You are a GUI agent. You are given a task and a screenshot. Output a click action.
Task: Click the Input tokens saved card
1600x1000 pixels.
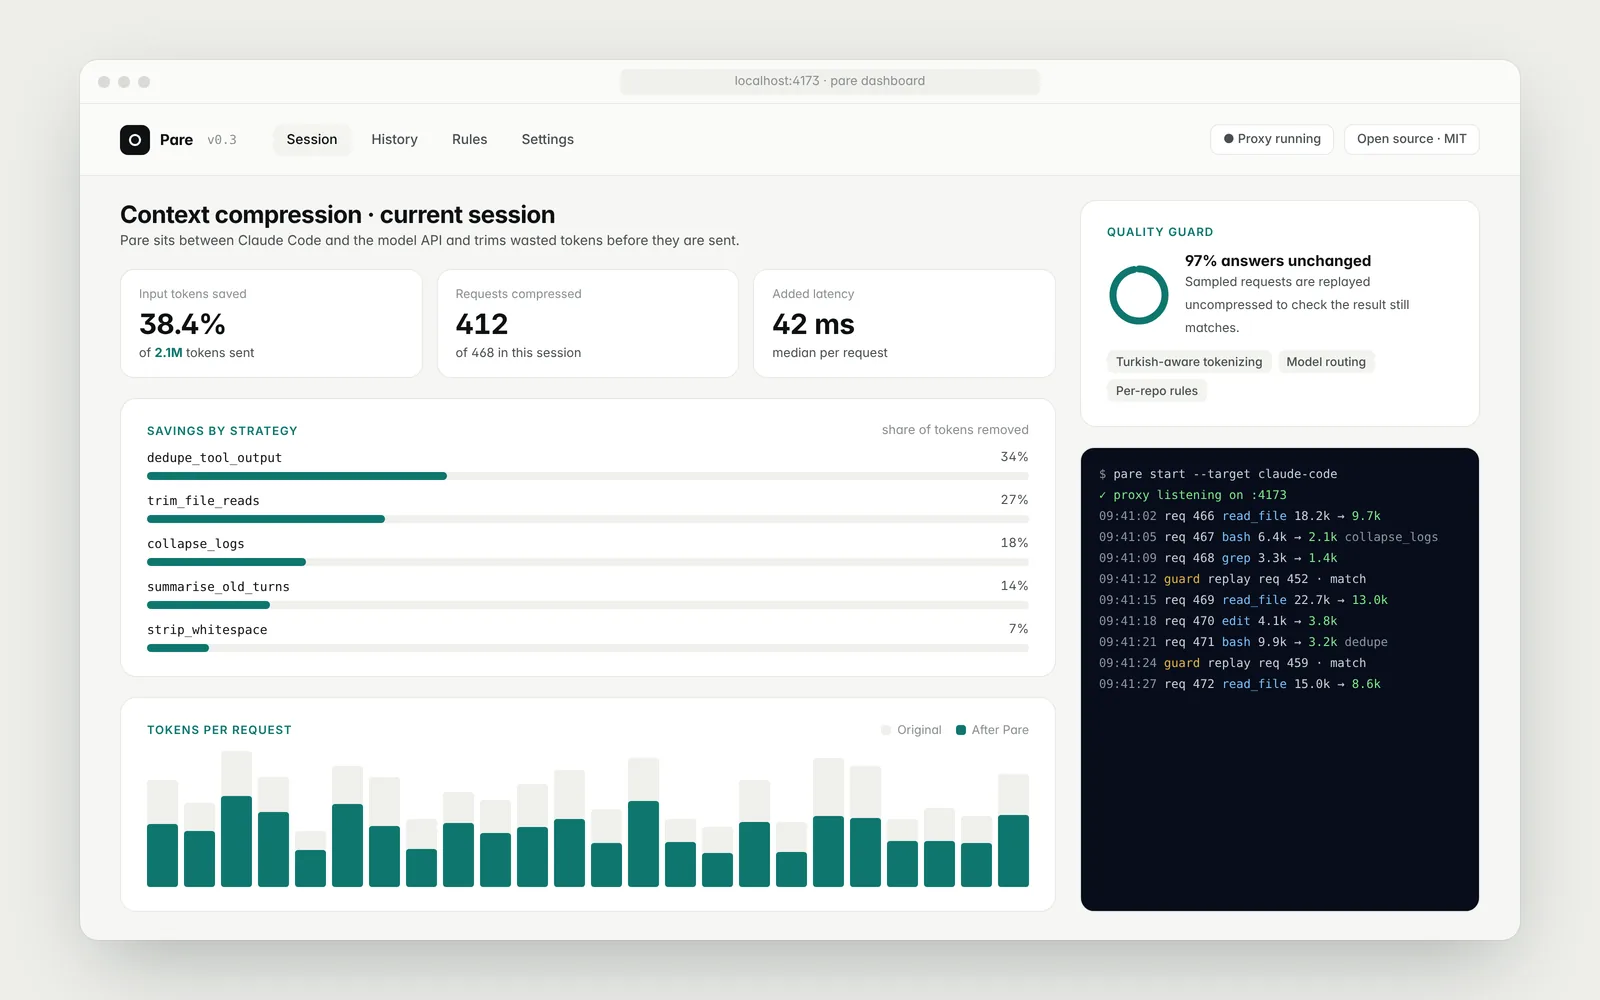click(x=271, y=323)
